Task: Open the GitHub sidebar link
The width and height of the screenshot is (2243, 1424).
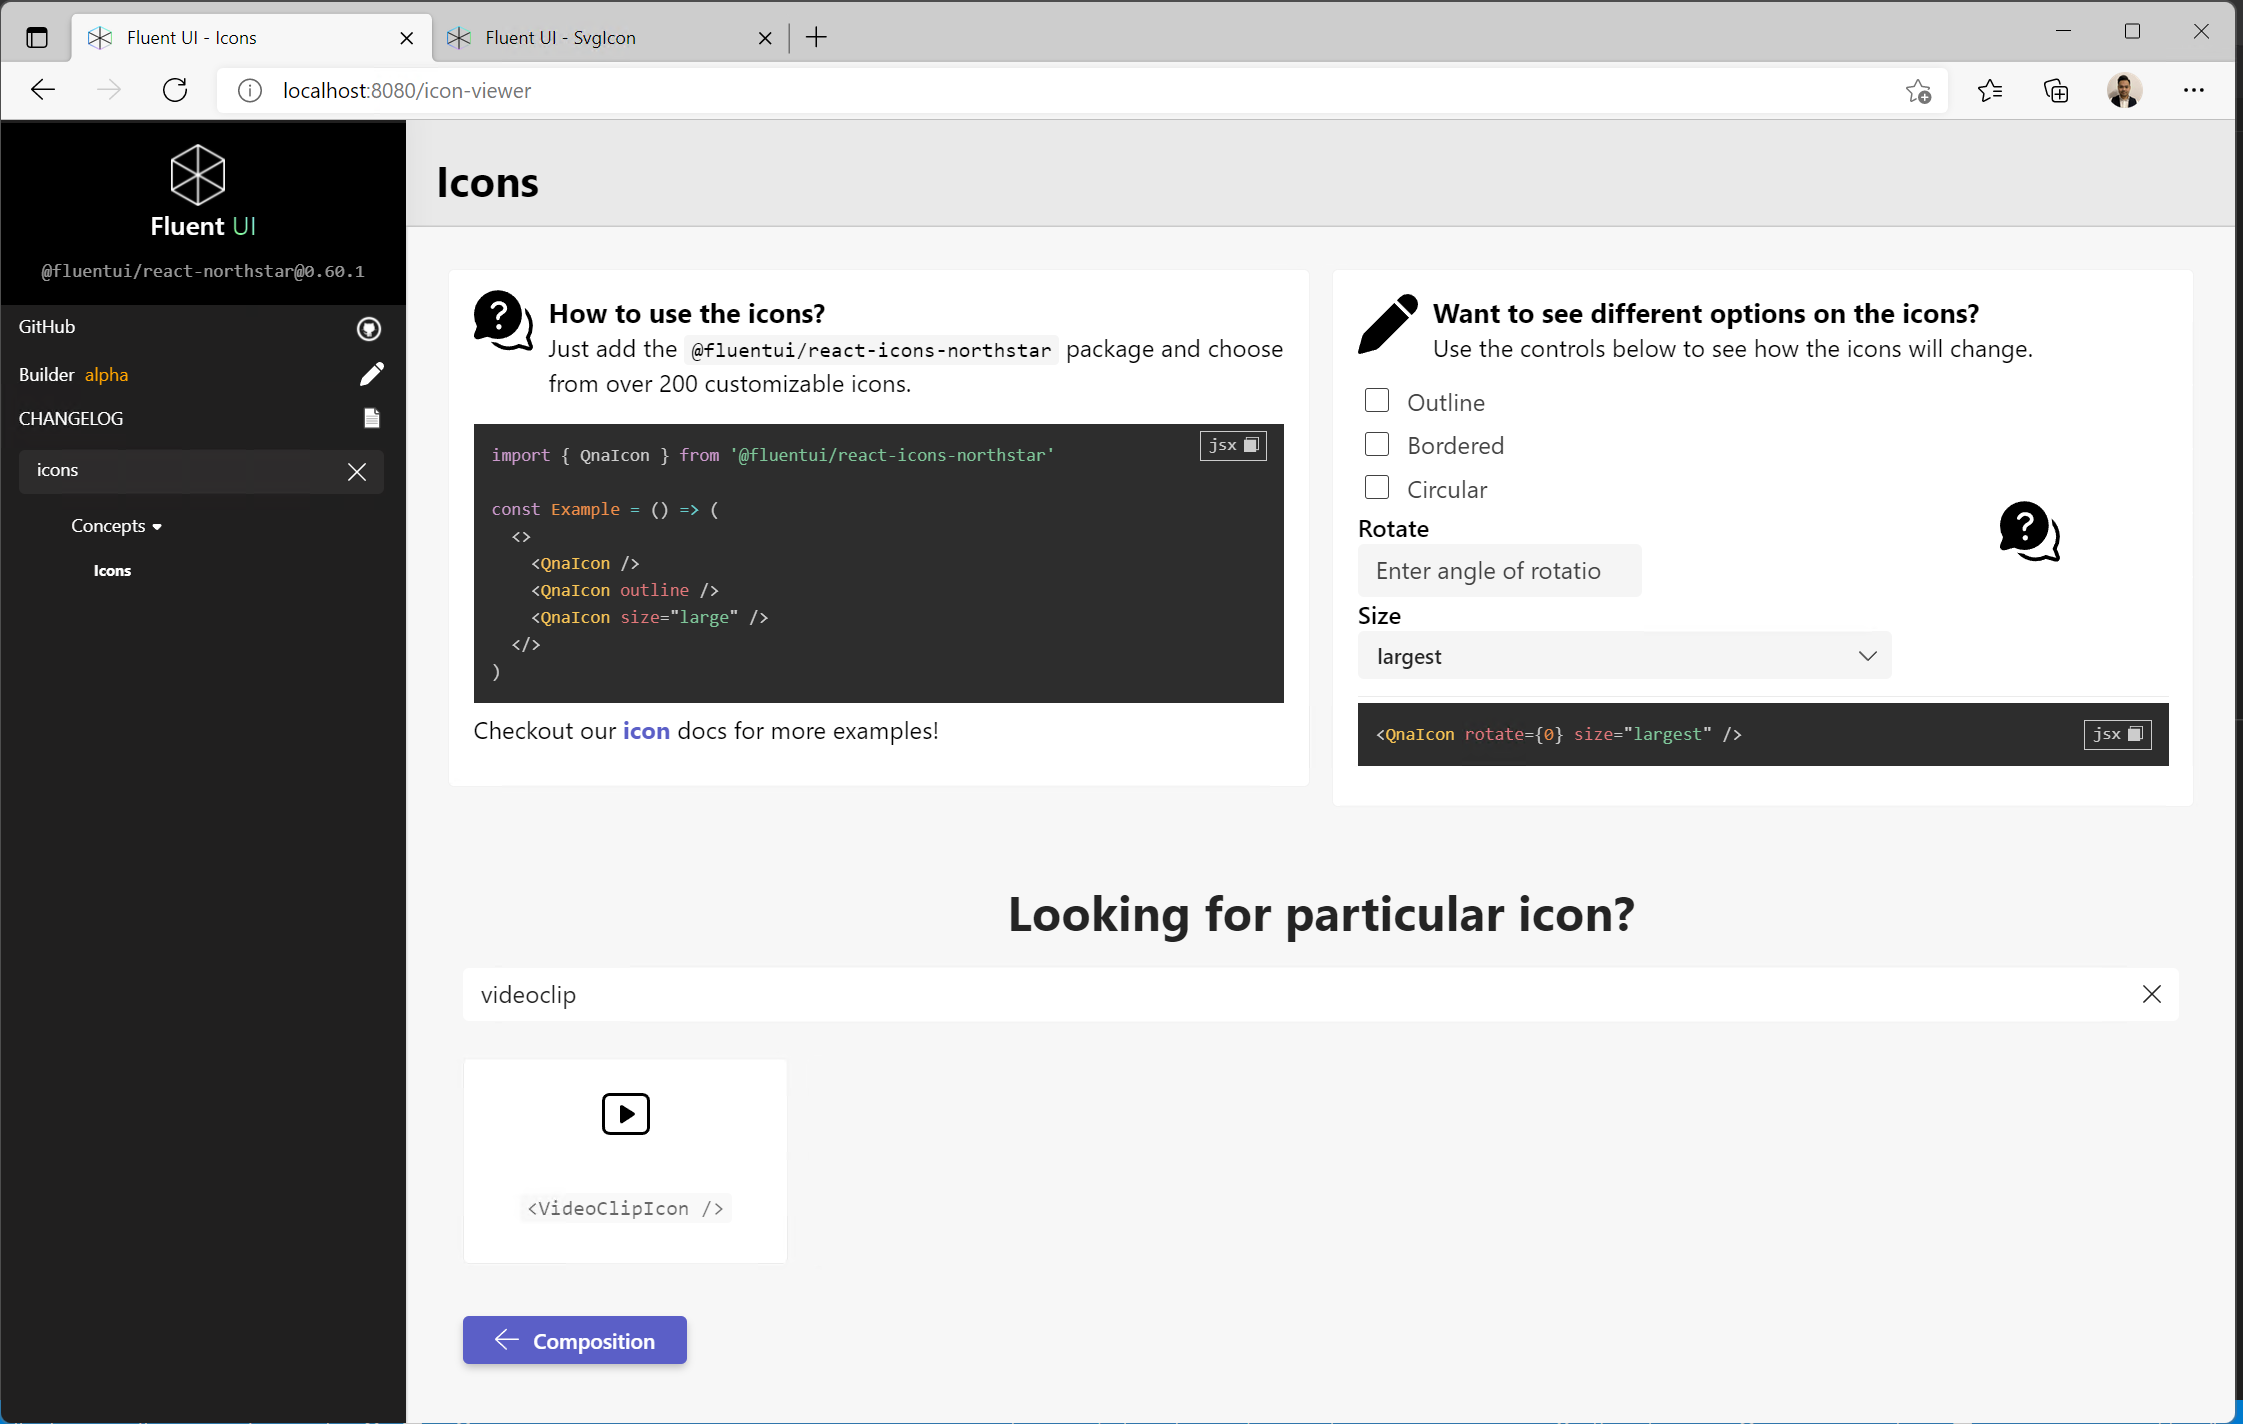Action: point(47,327)
